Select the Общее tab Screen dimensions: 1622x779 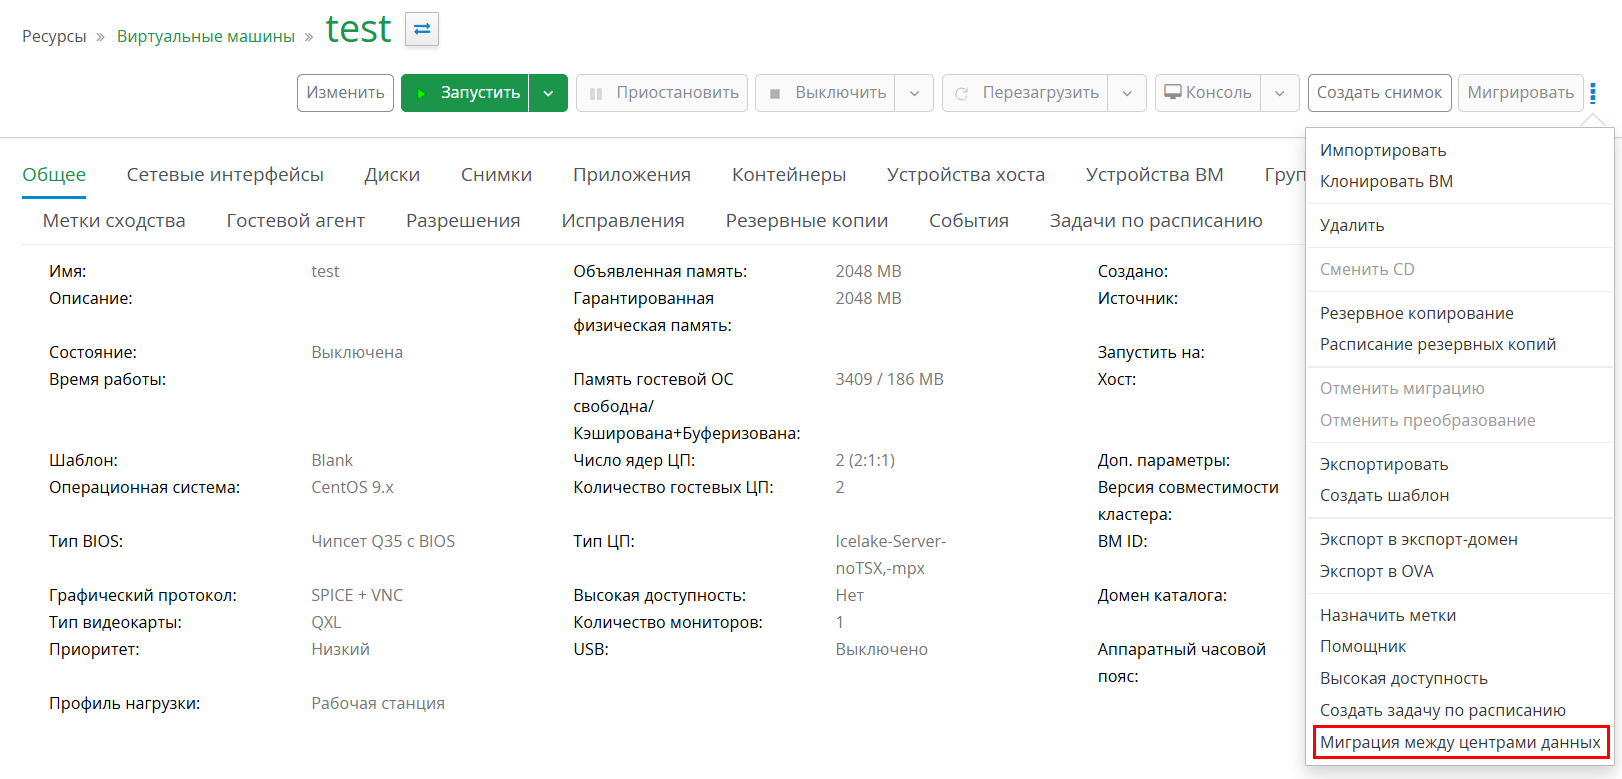tap(54, 175)
